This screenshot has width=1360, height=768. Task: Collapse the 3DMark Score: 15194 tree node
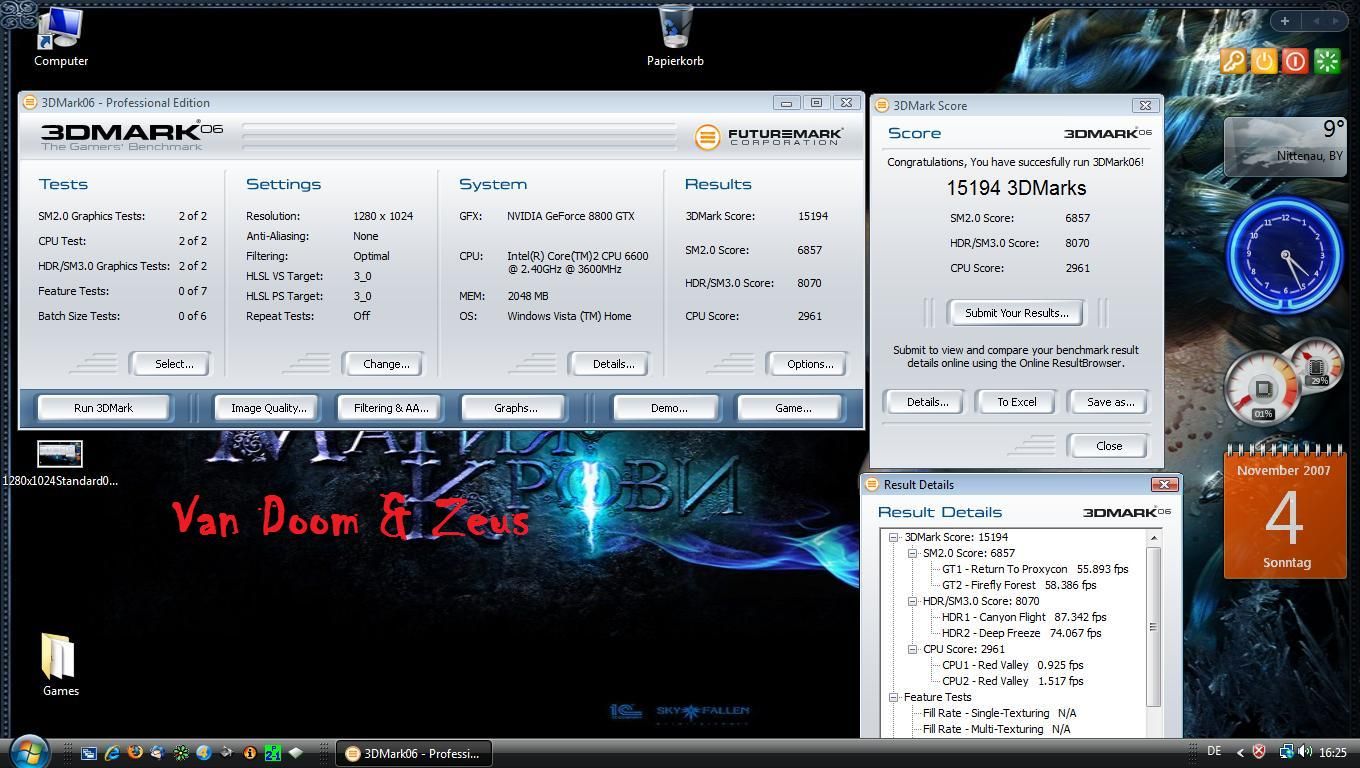[894, 537]
